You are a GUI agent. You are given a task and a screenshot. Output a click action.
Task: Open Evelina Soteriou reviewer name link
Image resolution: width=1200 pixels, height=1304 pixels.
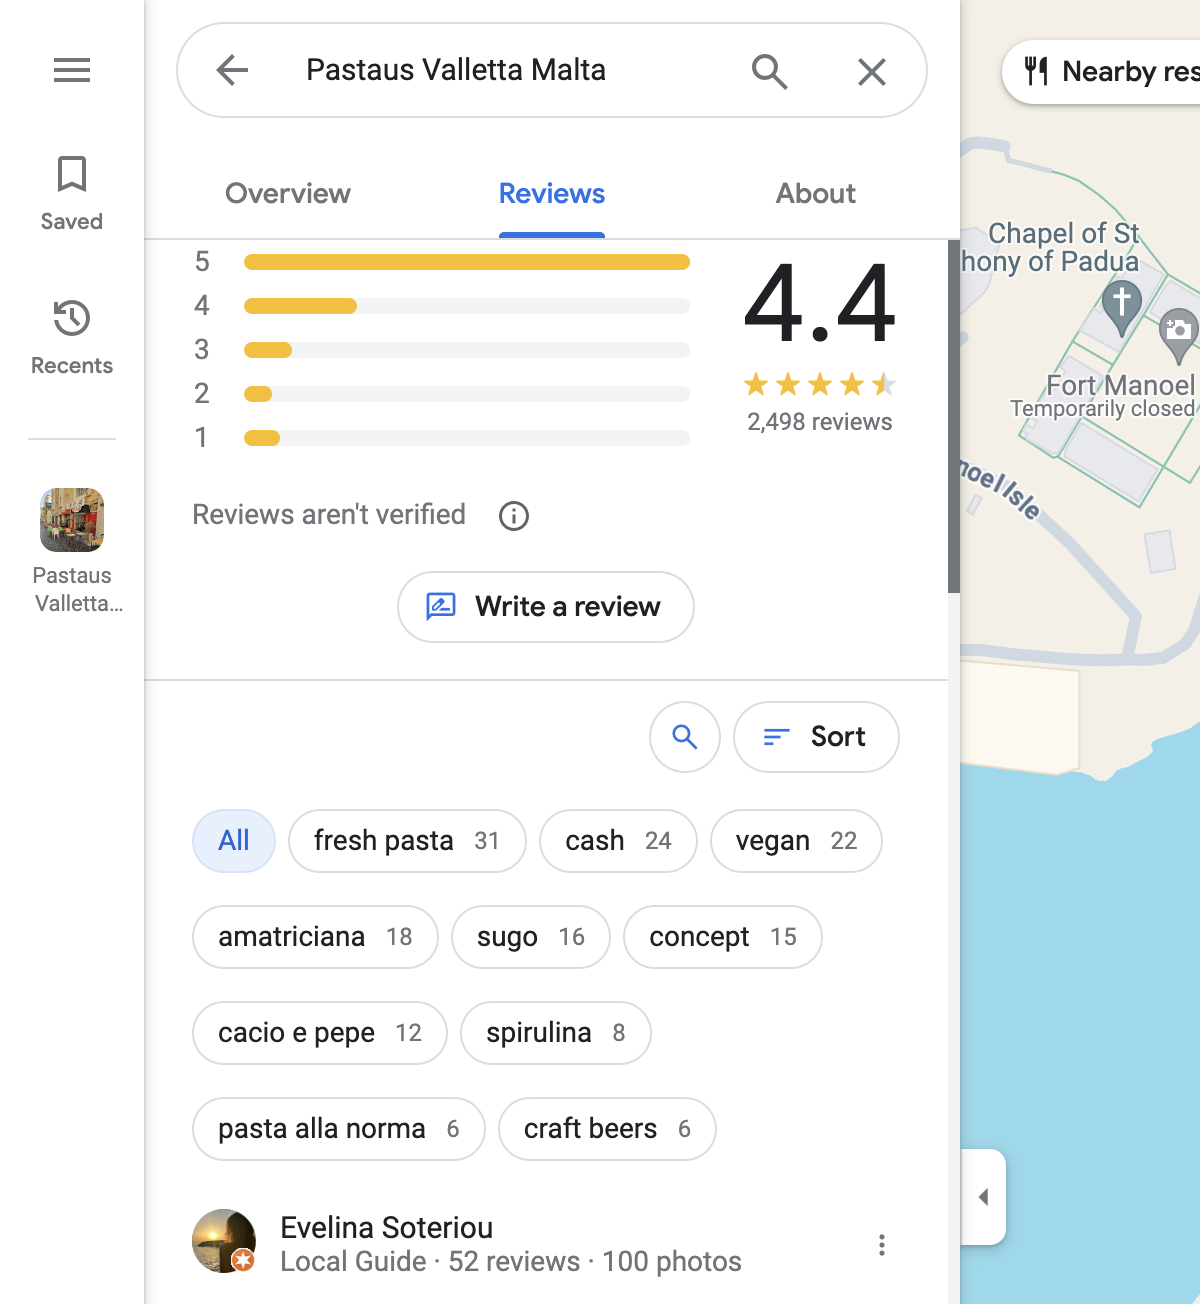(387, 1228)
